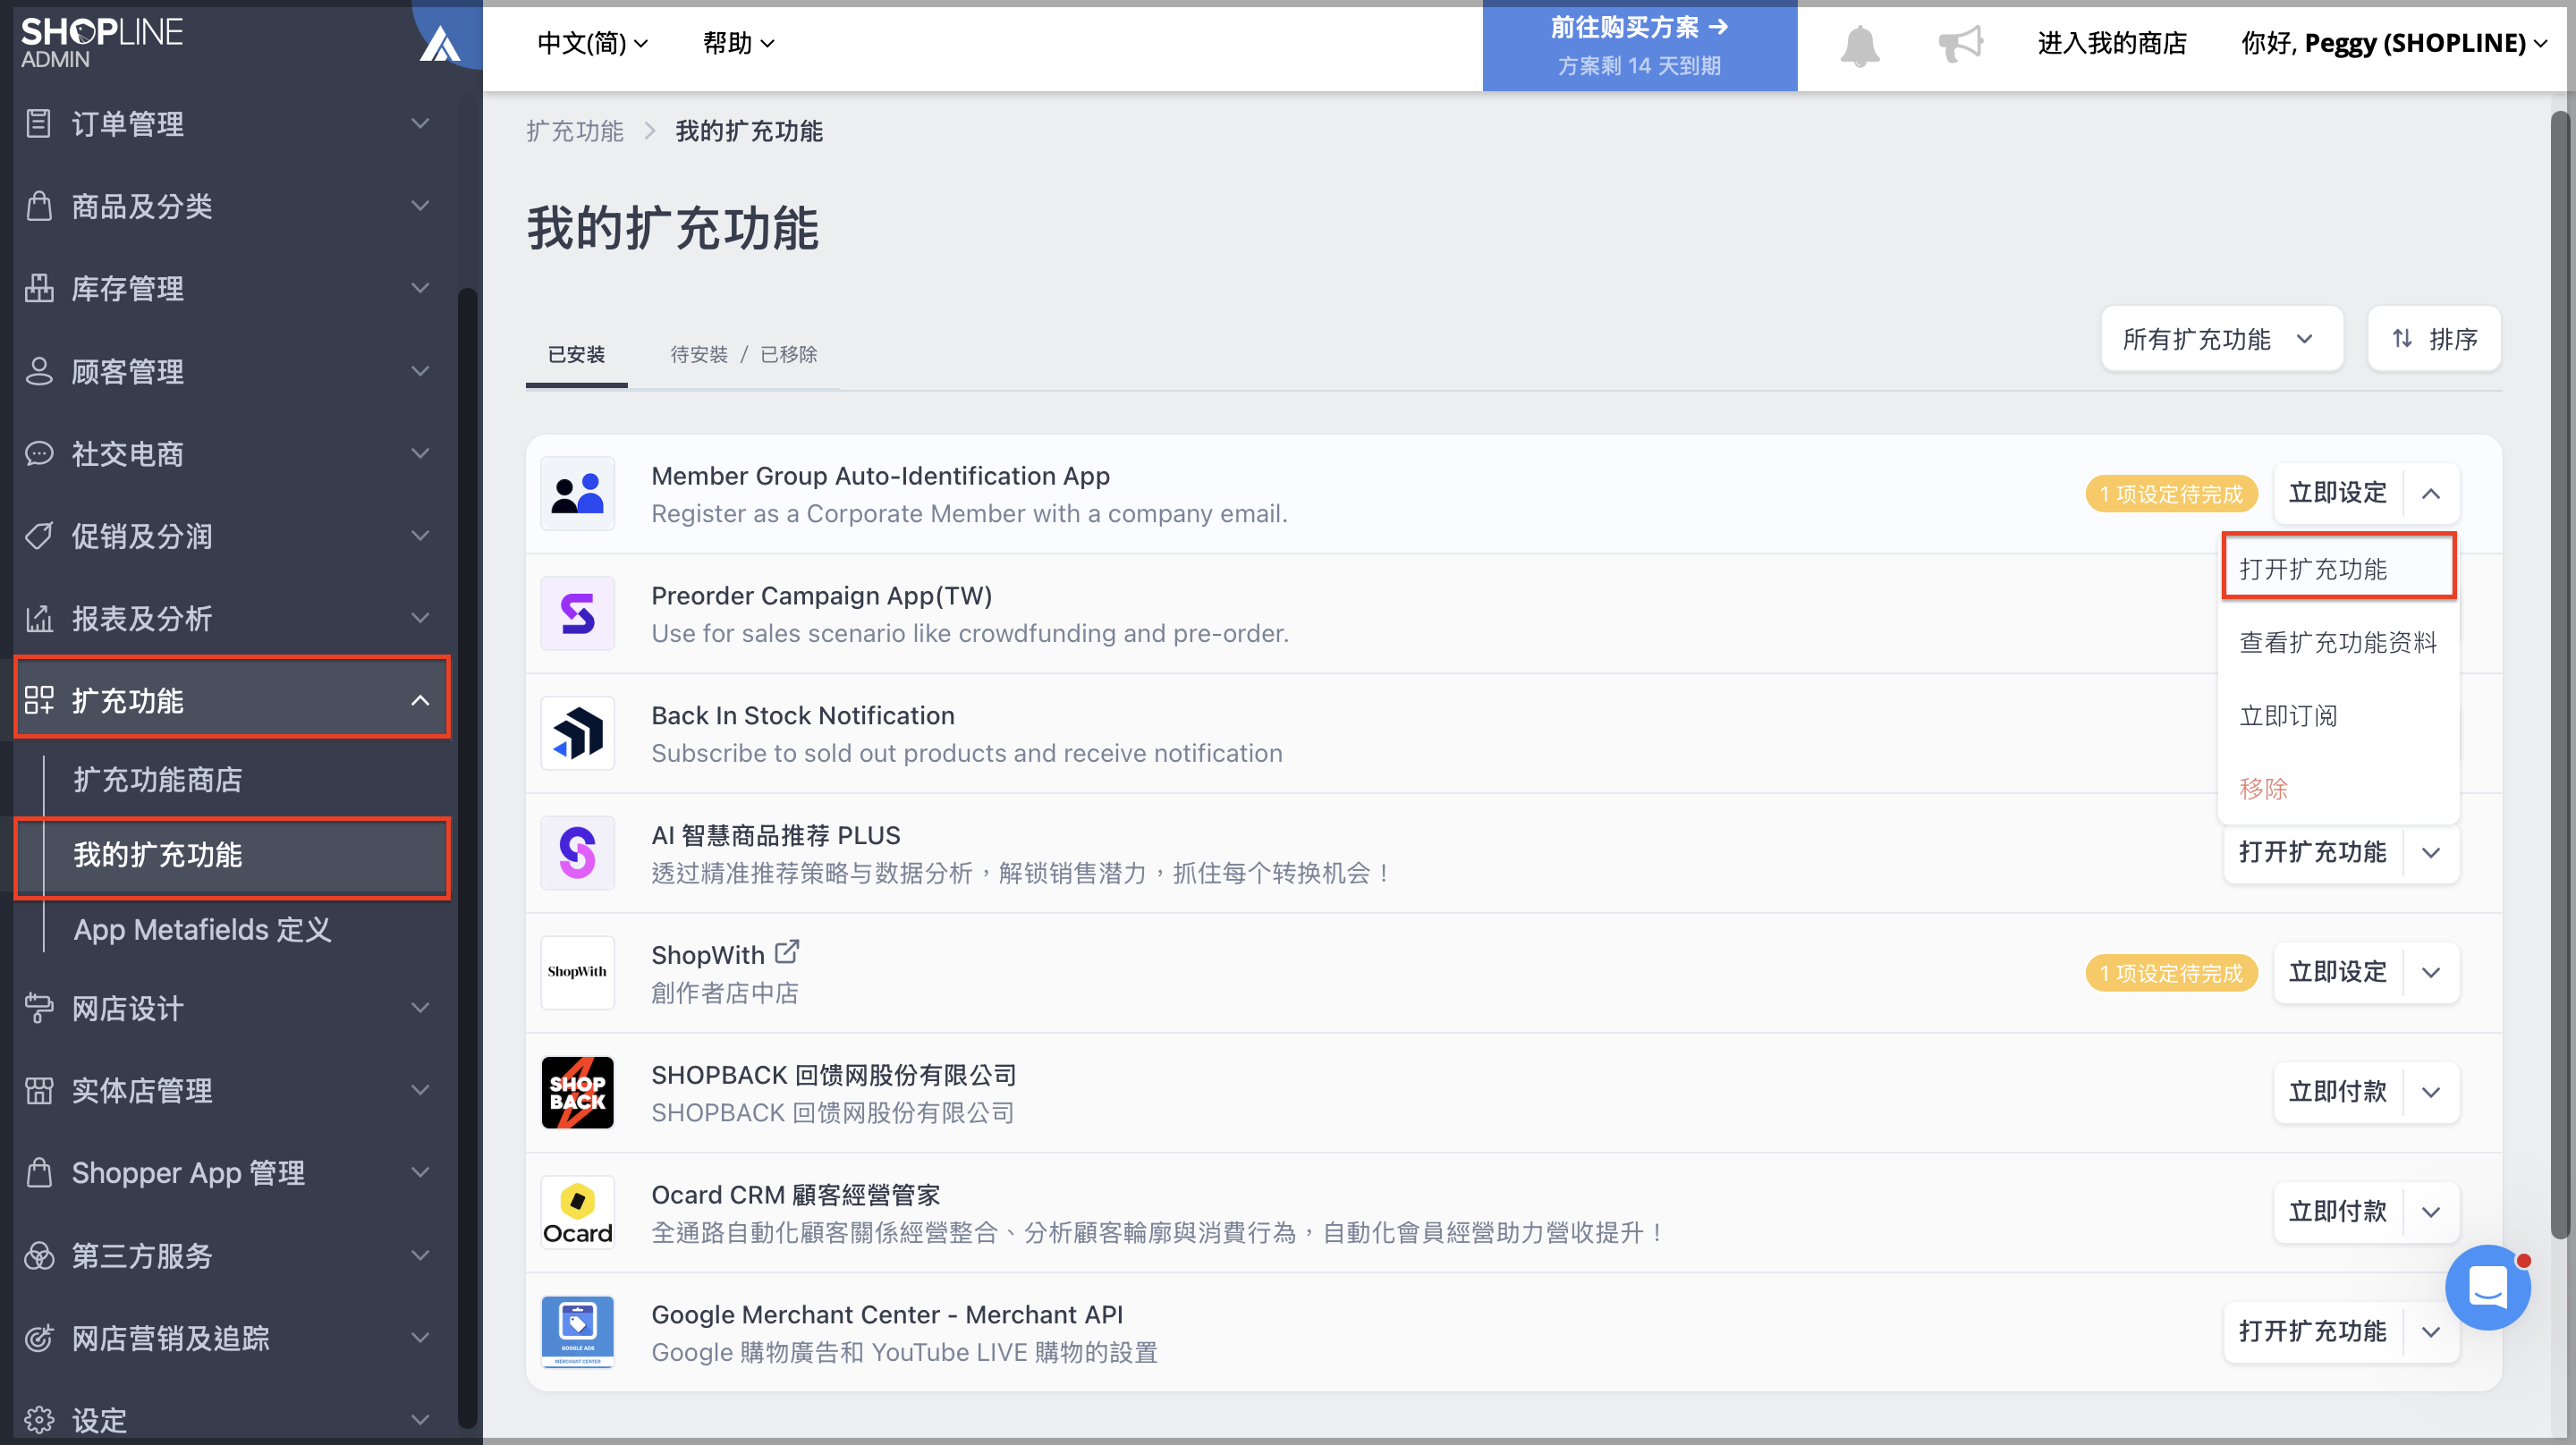Click the Member Group Auto-Identification app icon
The width and height of the screenshot is (2576, 1445).
point(578,494)
